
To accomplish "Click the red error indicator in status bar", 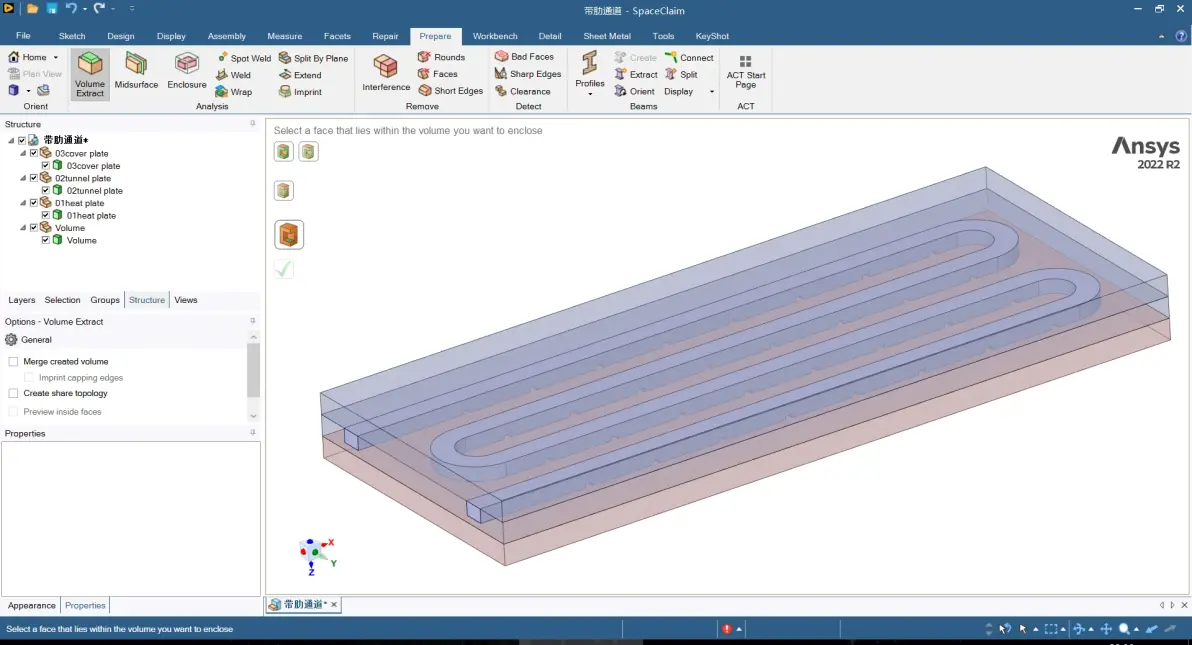I will pyautogui.click(x=727, y=629).
